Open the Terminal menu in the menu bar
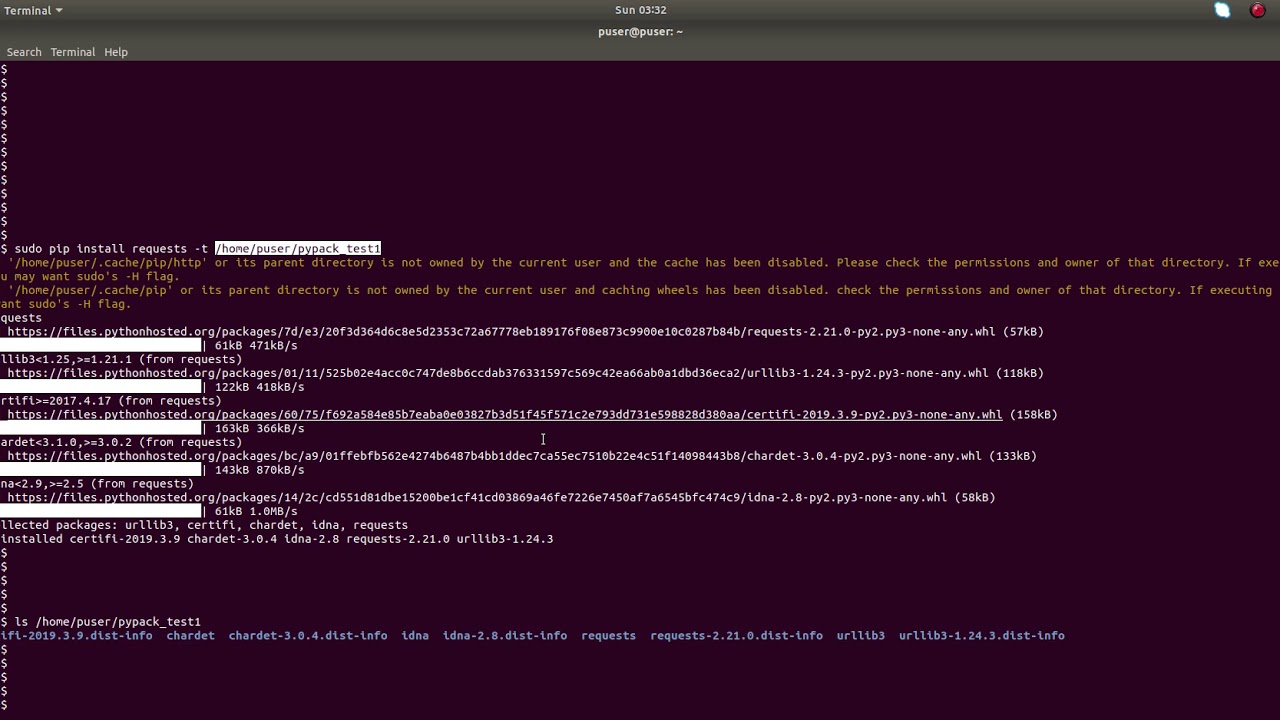 click(73, 52)
